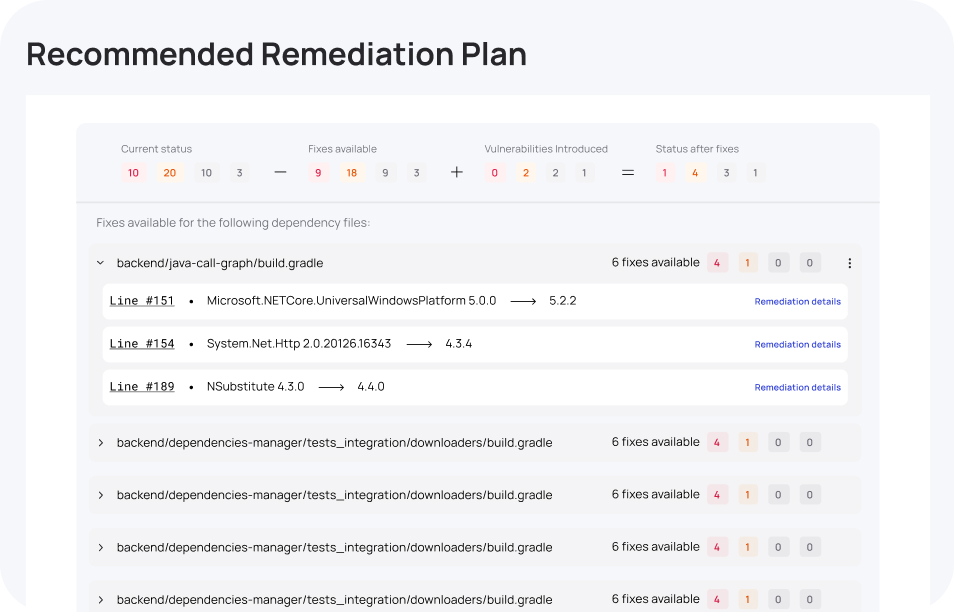The height and width of the screenshot is (612, 954).
Task: Click the upgrade arrow in the System.Net.Http row
Action: click(x=419, y=344)
